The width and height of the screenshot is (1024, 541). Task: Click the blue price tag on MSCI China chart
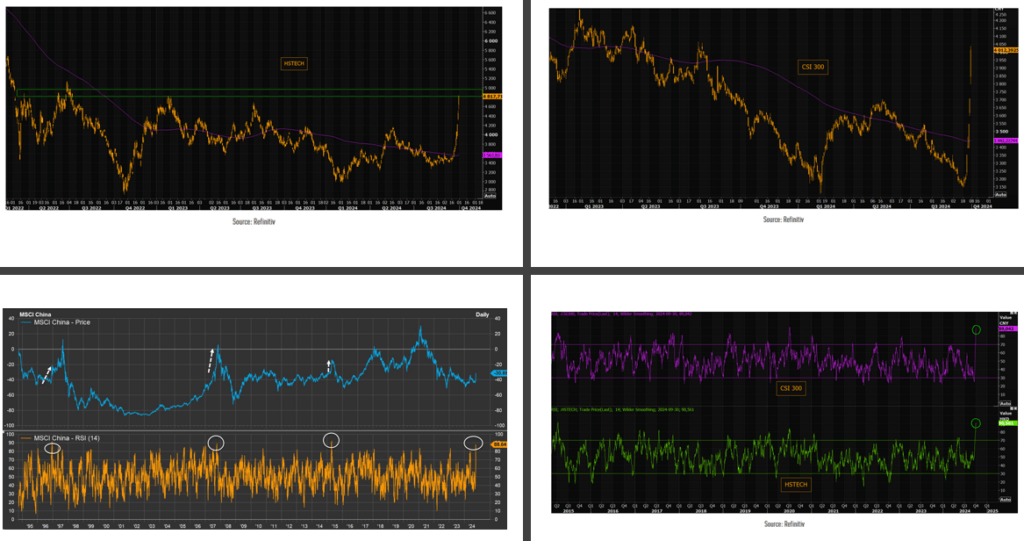(499, 373)
